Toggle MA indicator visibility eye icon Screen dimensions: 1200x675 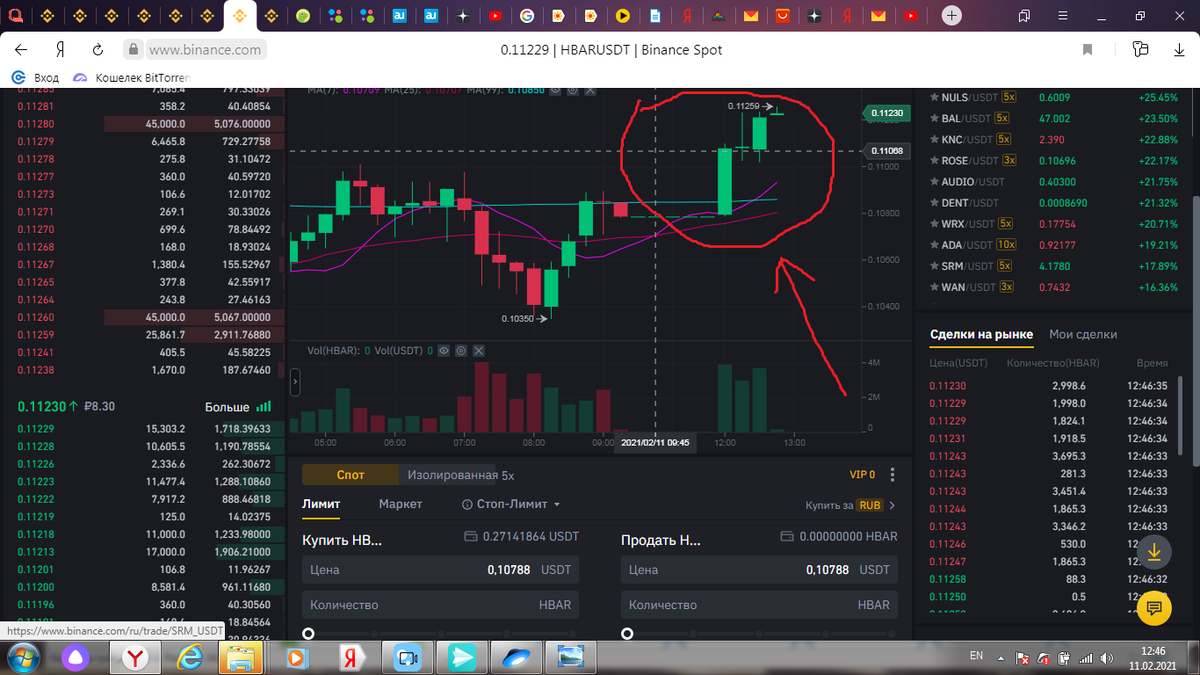[556, 90]
